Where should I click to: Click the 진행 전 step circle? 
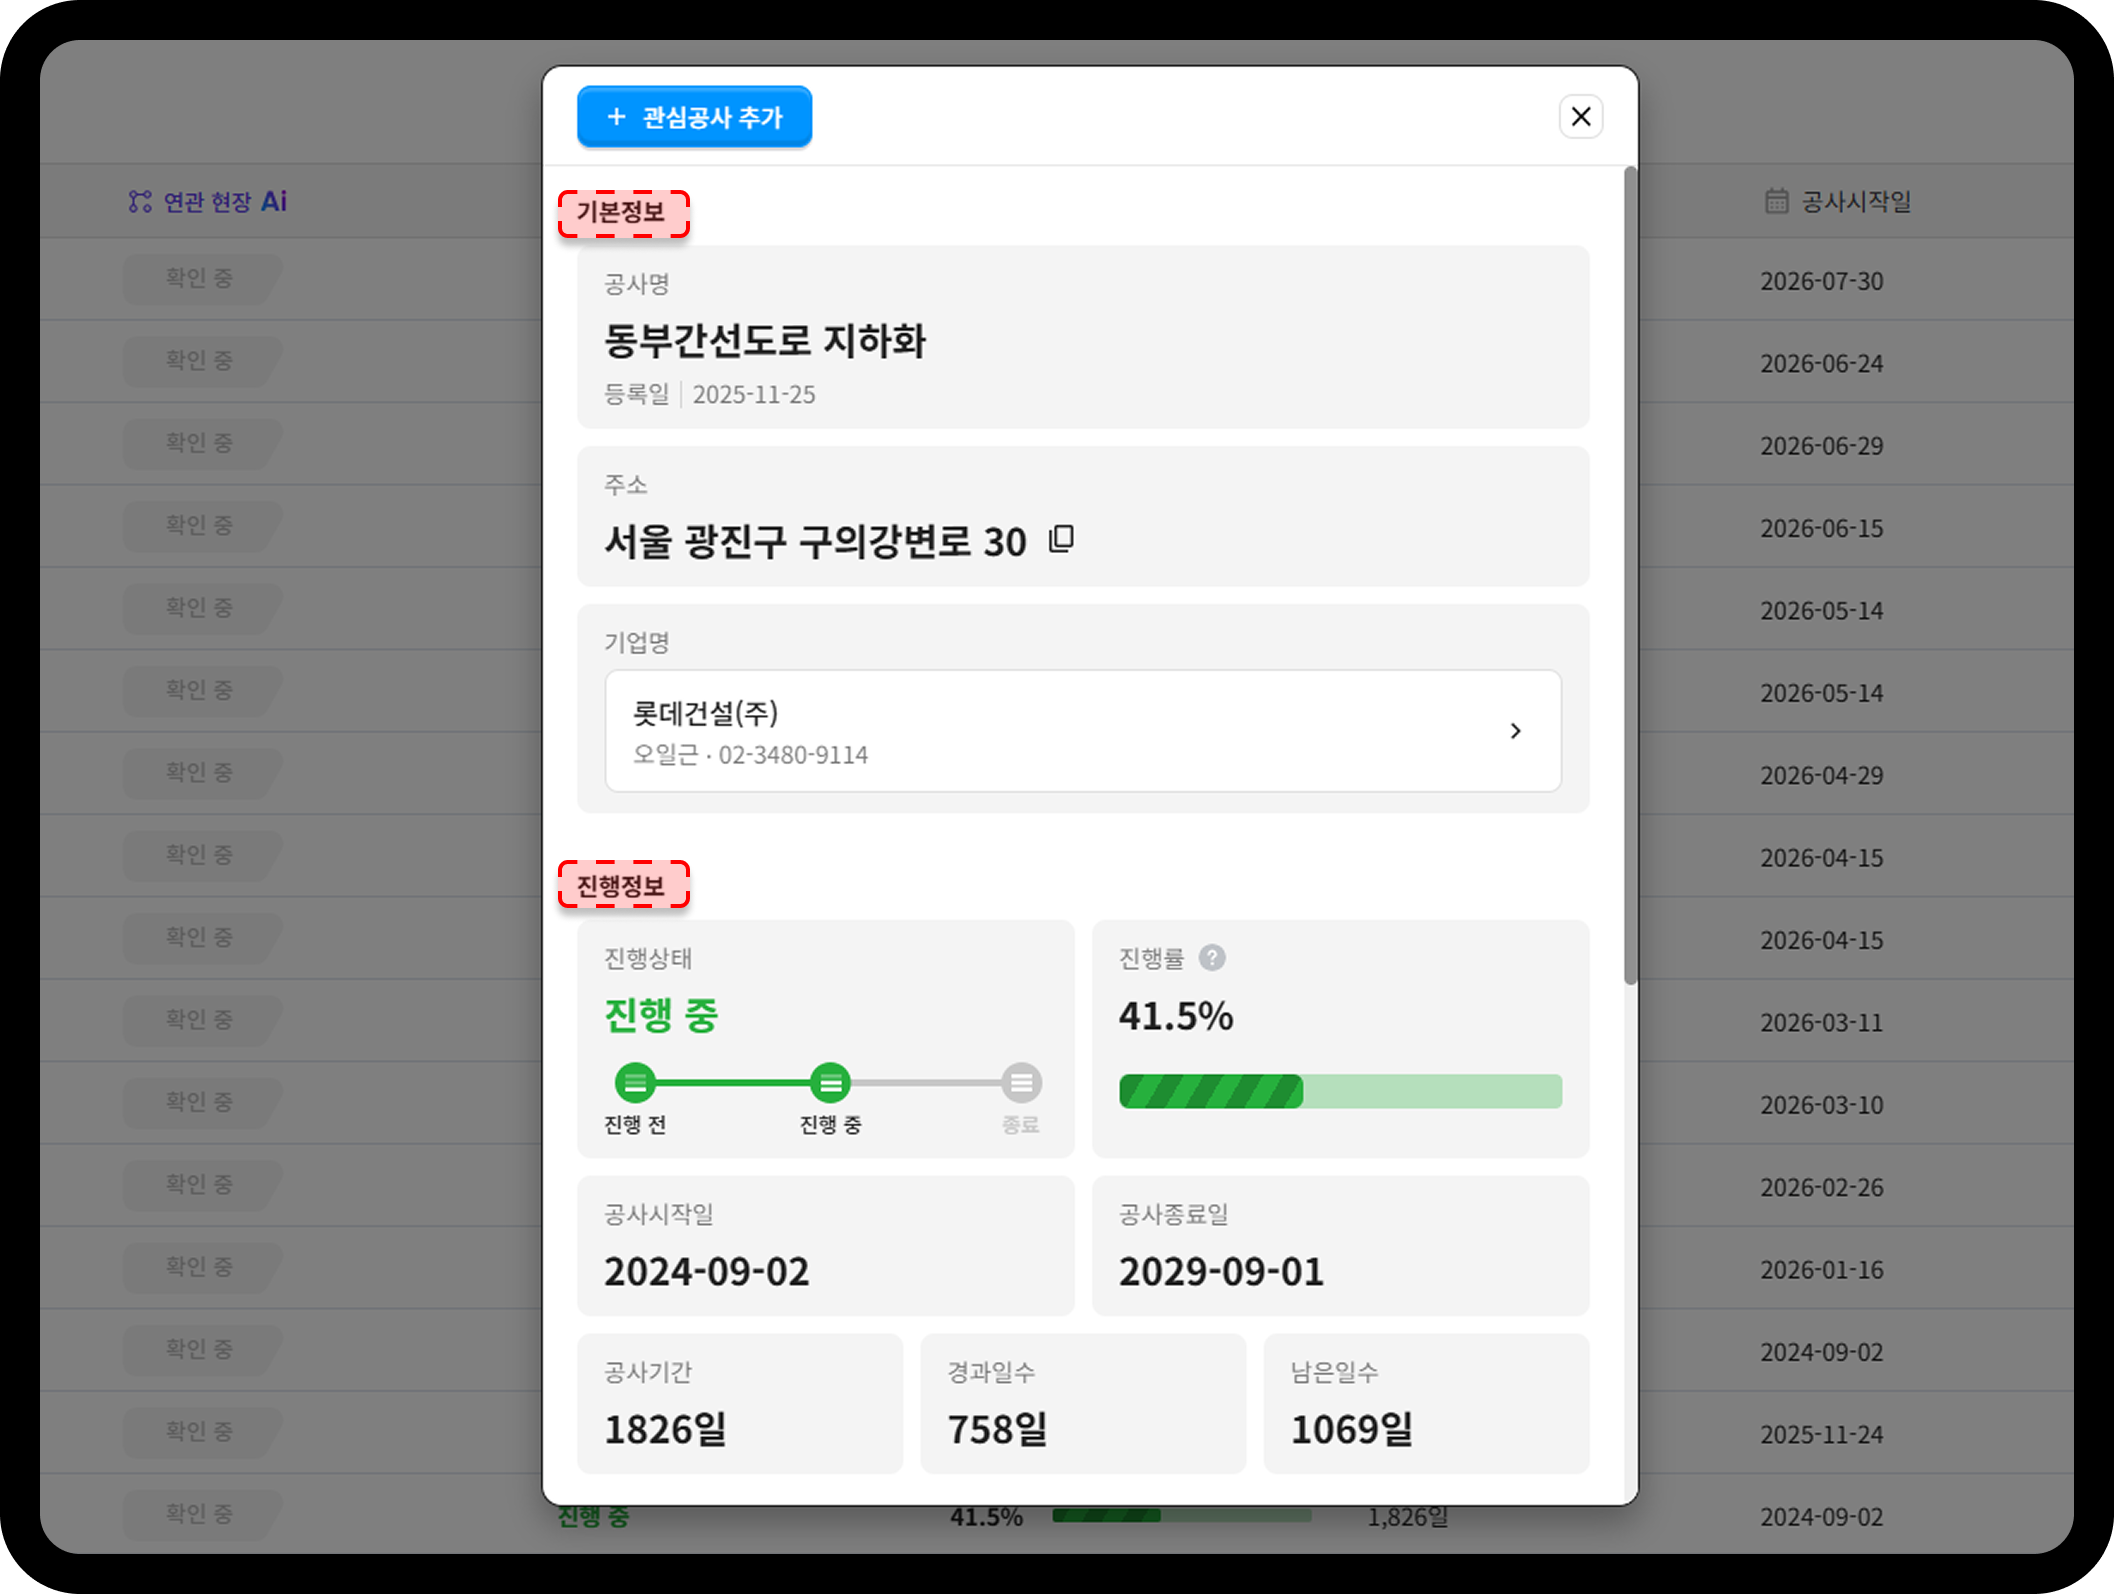tap(635, 1083)
